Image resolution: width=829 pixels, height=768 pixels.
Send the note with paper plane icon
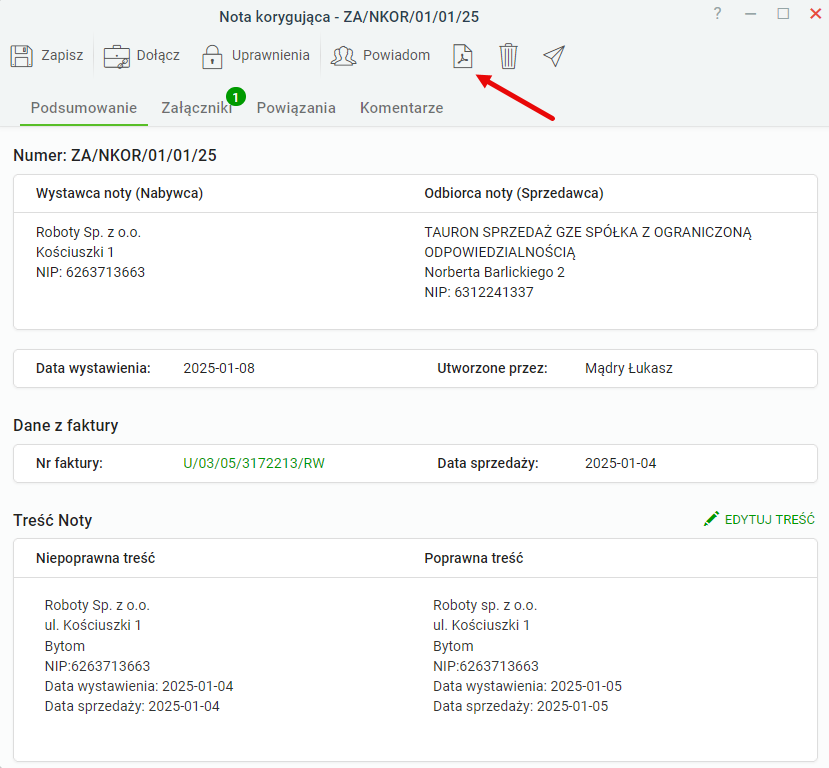tap(554, 56)
